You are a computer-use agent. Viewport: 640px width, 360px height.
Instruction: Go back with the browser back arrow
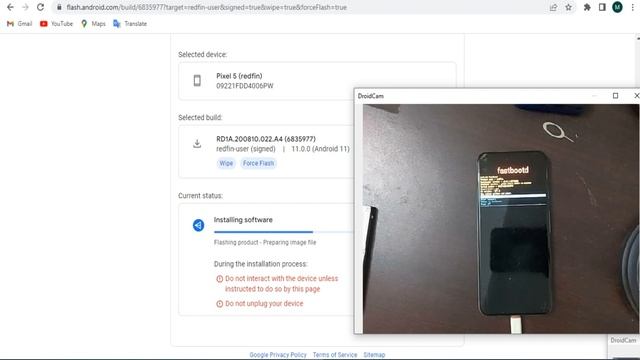[10, 7]
